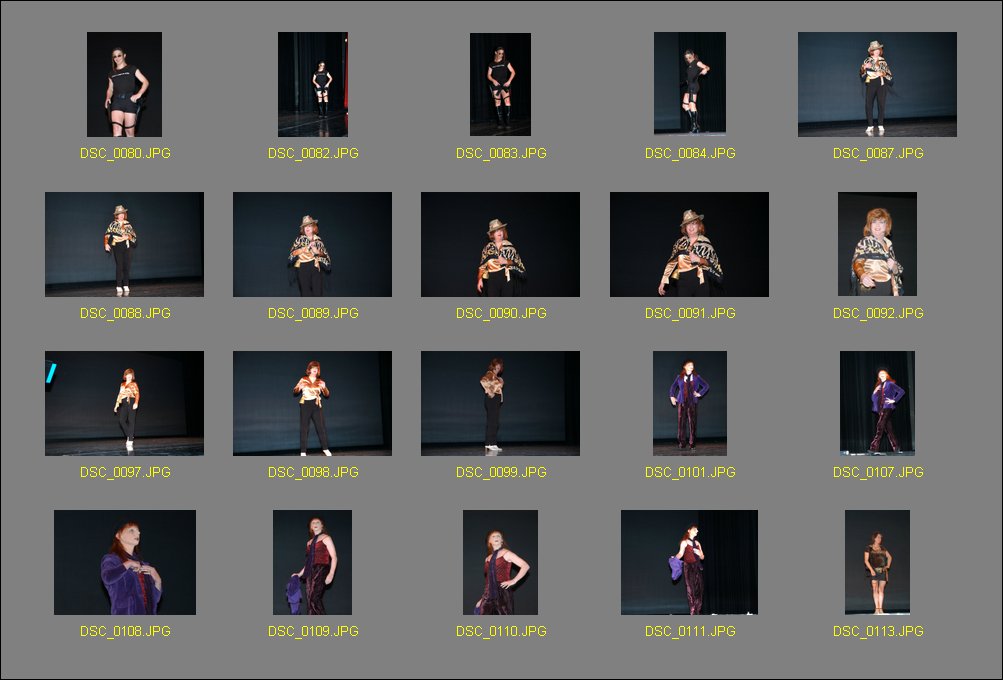The width and height of the screenshot is (1003, 680).
Task: Click the label DSC_0083.JPG
Action: pyautogui.click(x=501, y=153)
